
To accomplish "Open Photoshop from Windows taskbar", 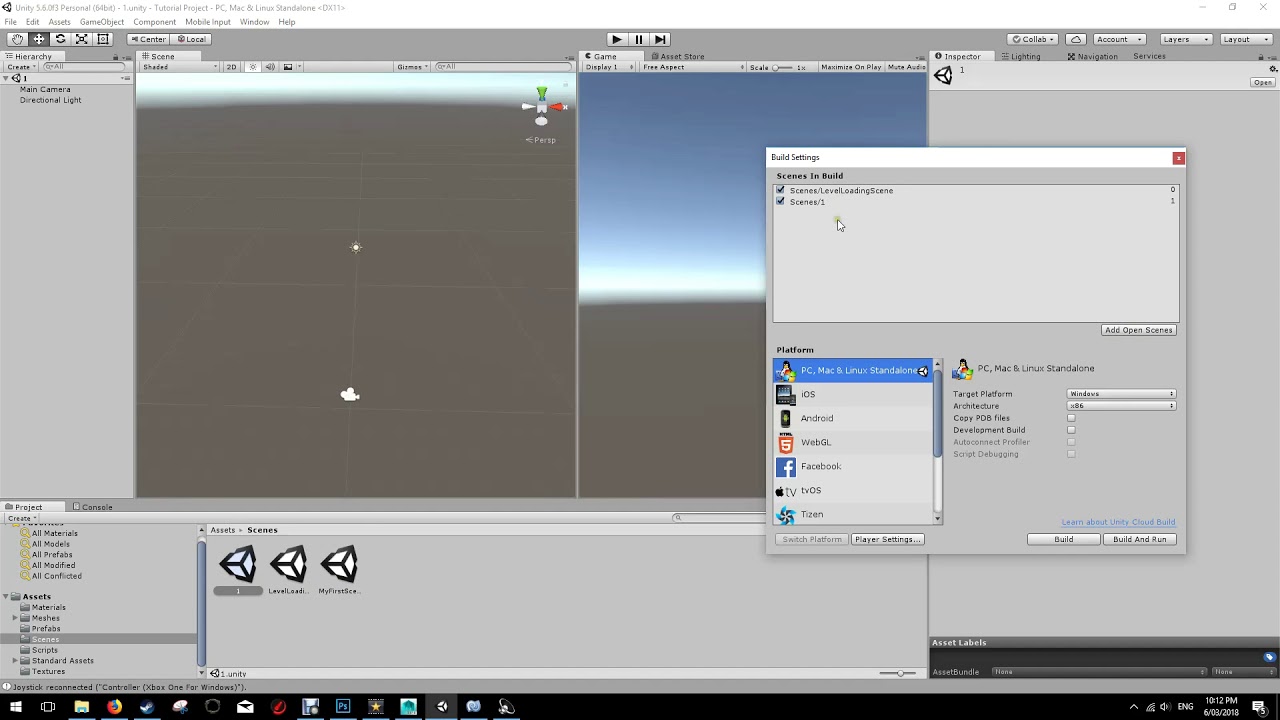I will click(x=343, y=707).
